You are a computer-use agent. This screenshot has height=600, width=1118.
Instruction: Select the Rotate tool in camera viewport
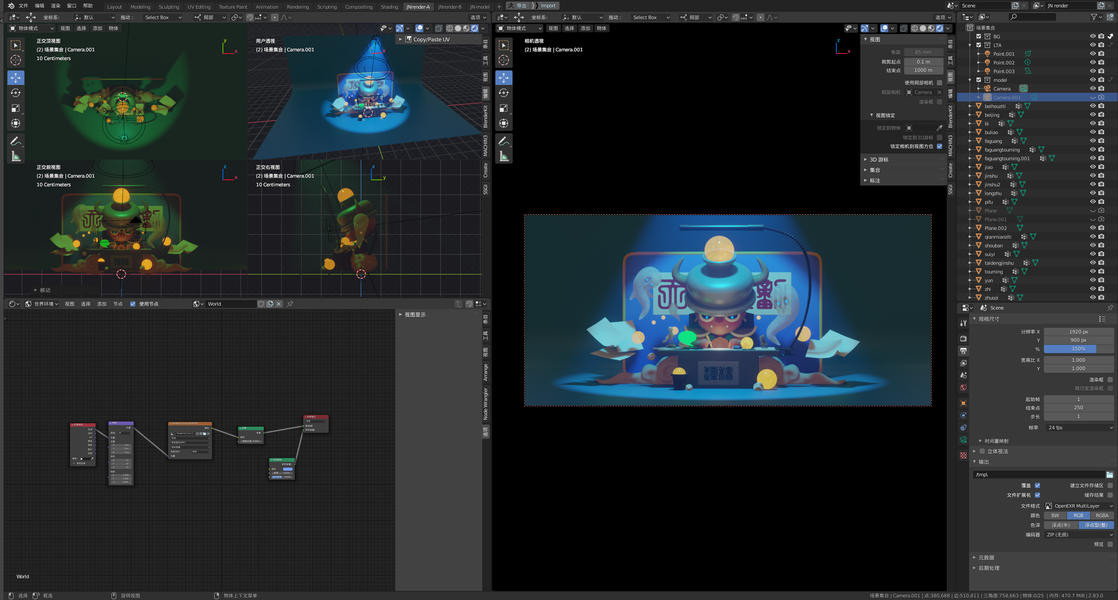503,93
